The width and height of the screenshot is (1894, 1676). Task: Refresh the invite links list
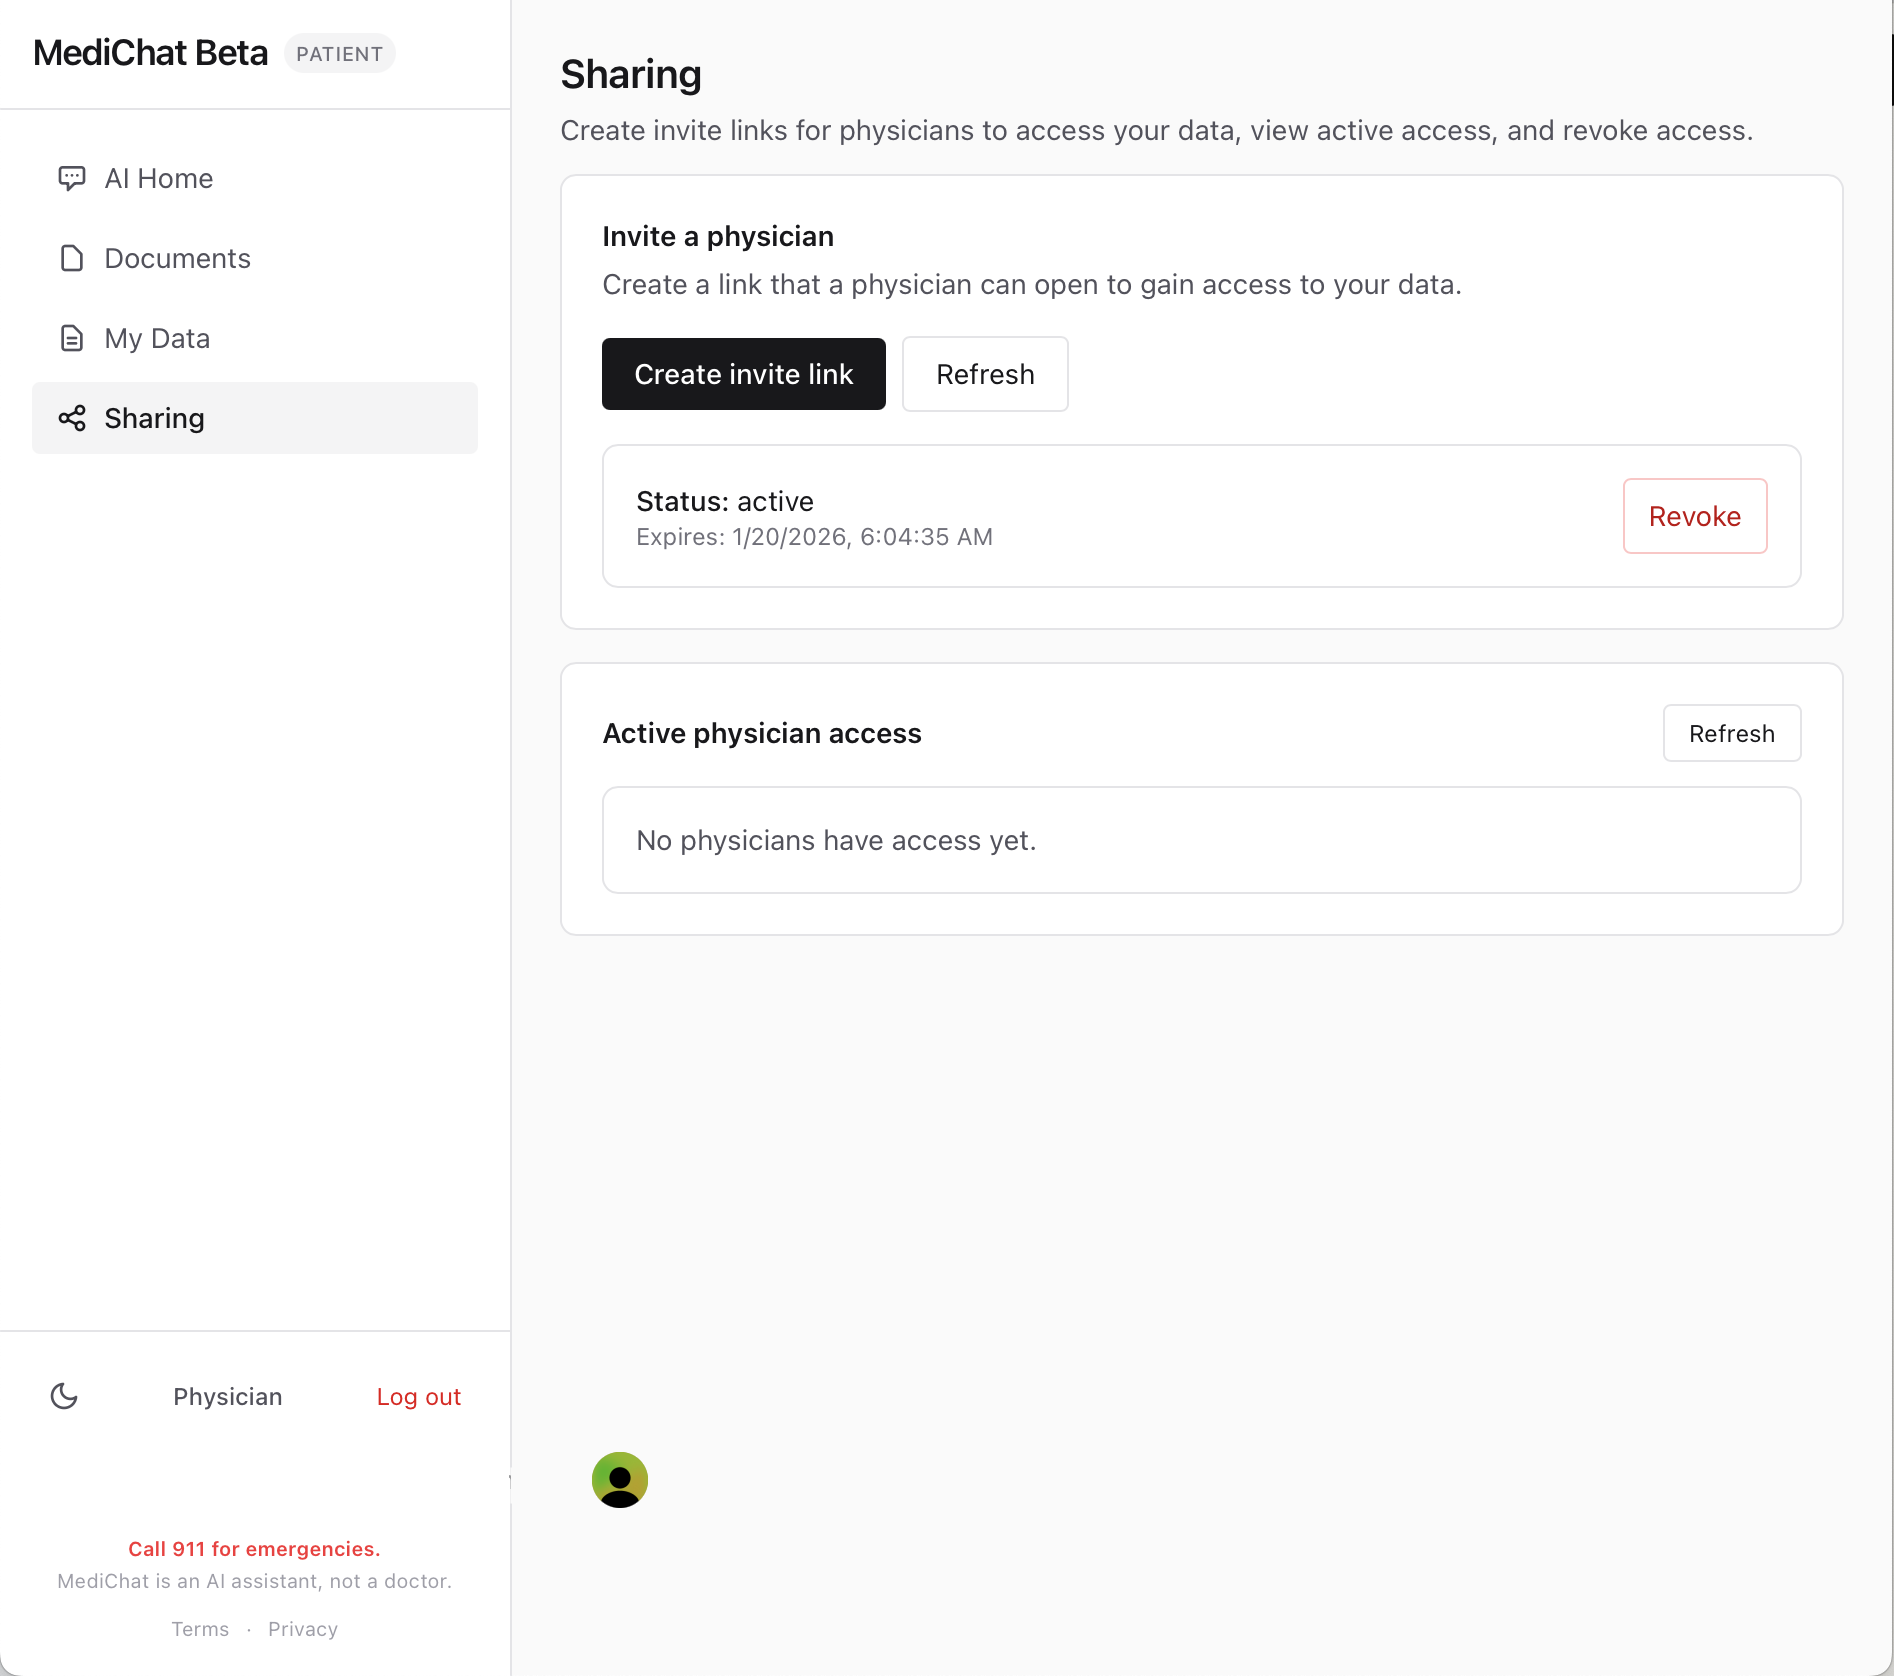click(985, 374)
